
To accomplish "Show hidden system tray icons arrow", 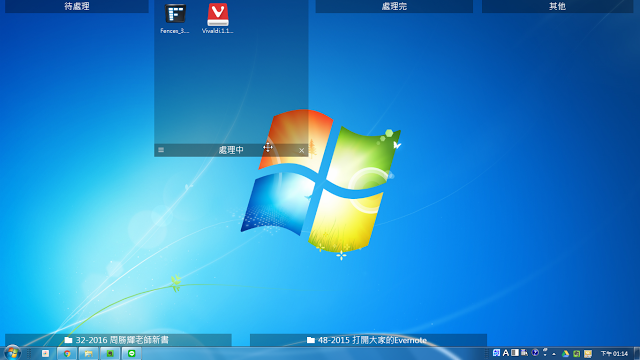I will tap(554, 354).
